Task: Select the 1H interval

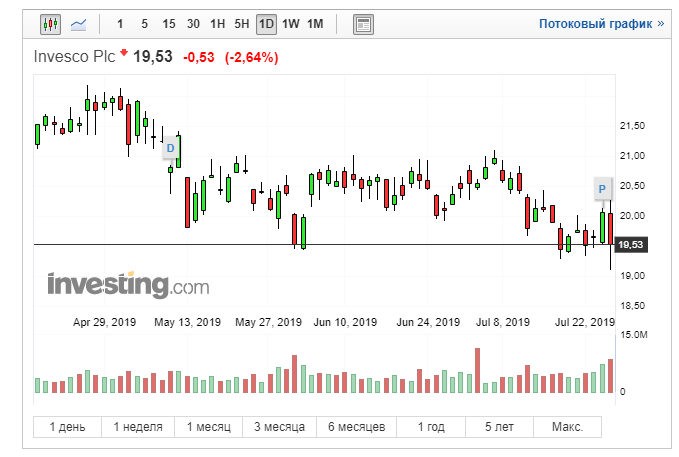Action: pos(217,24)
